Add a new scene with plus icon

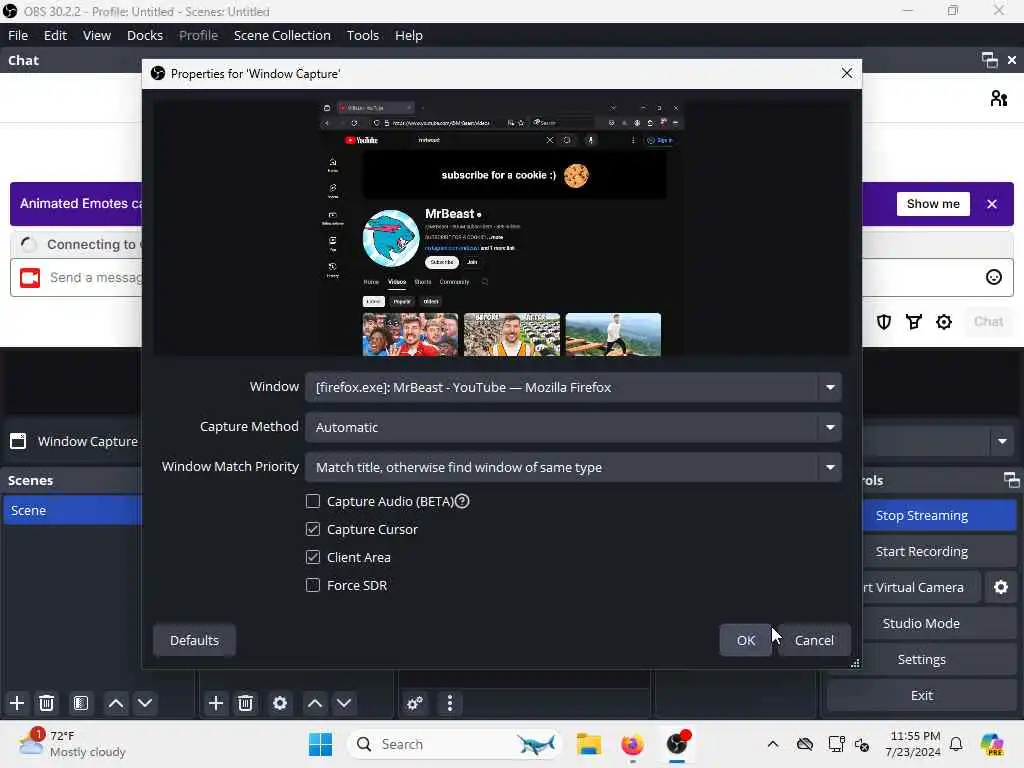17,703
